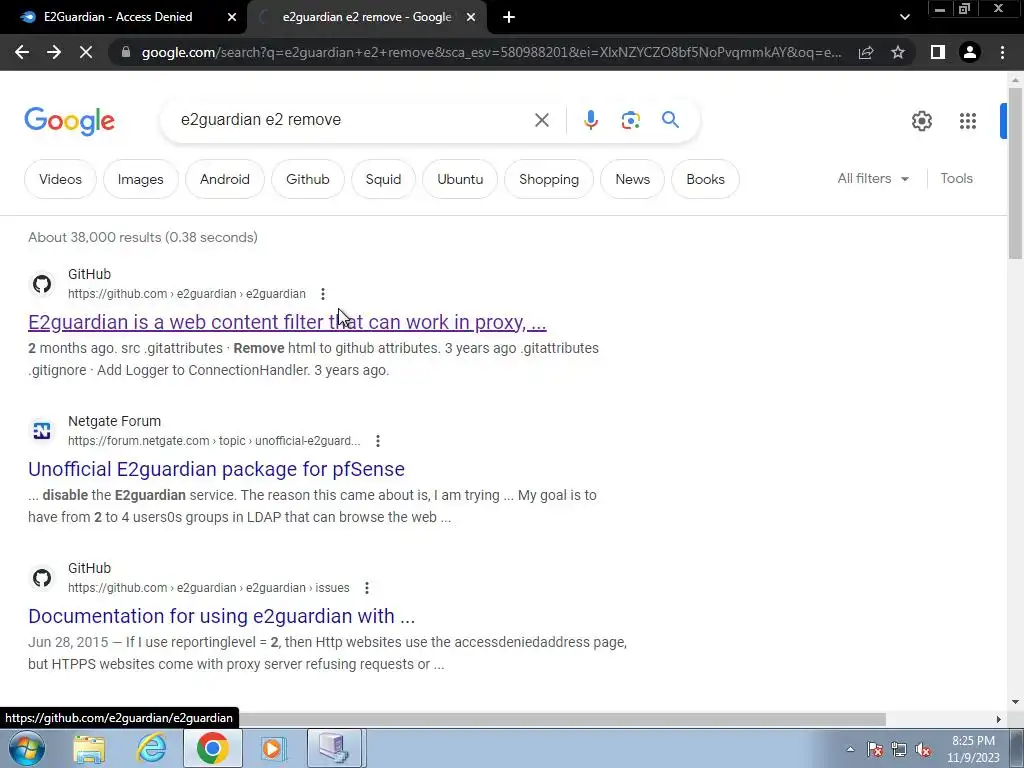
Task: Click the taskbar clock showing 8:25 PM
Action: [973, 749]
